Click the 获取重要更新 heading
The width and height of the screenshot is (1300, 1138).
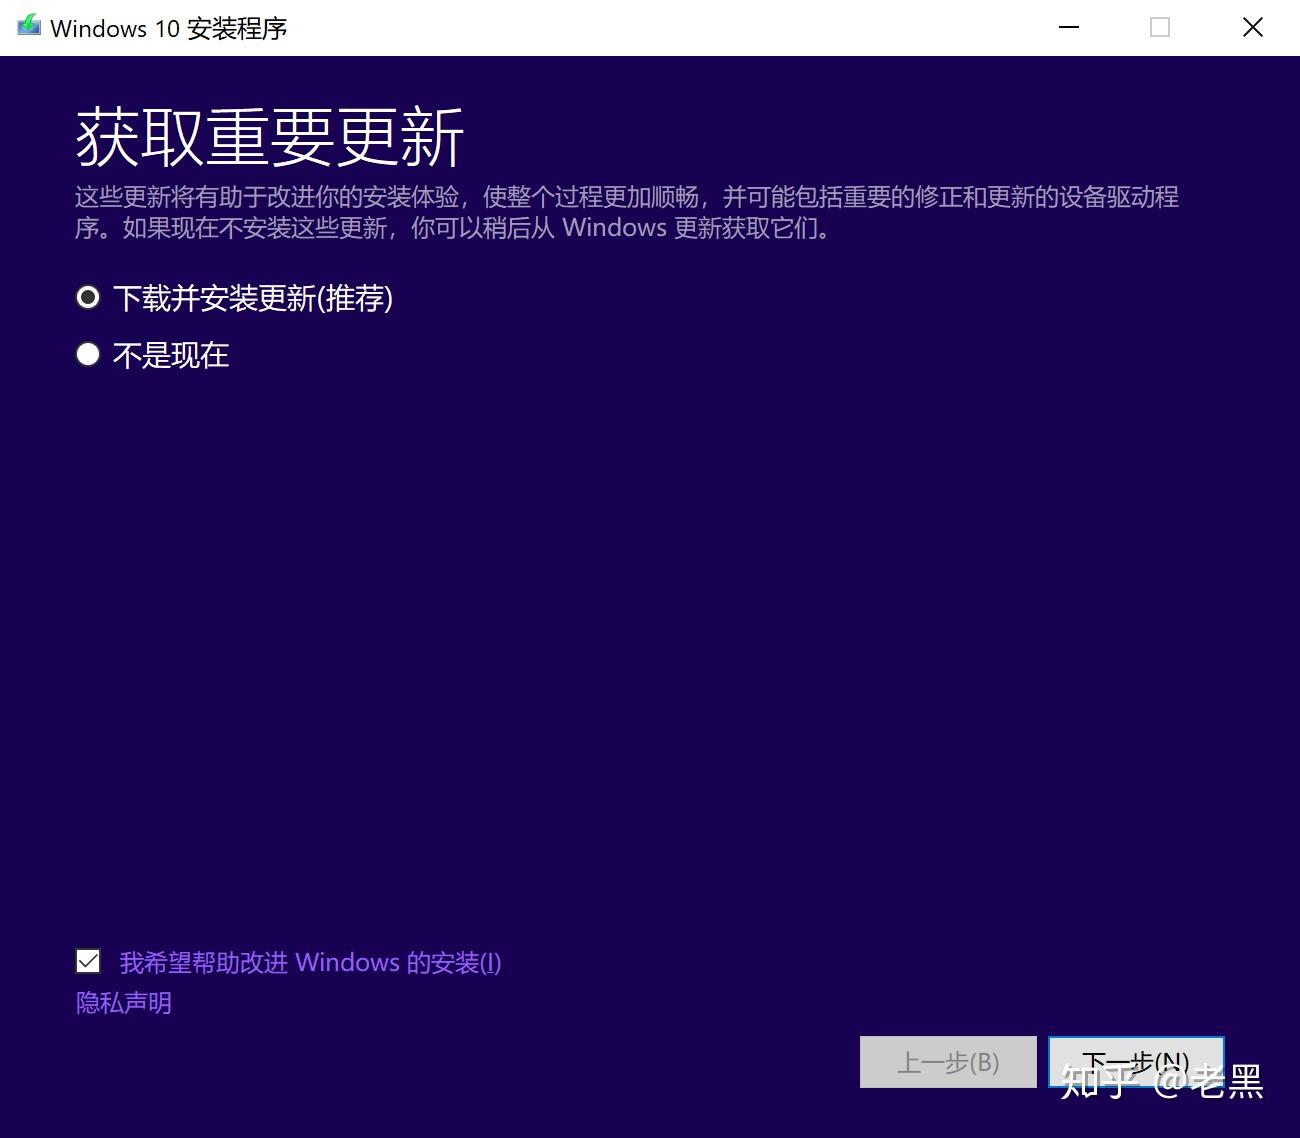pyautogui.click(x=270, y=137)
